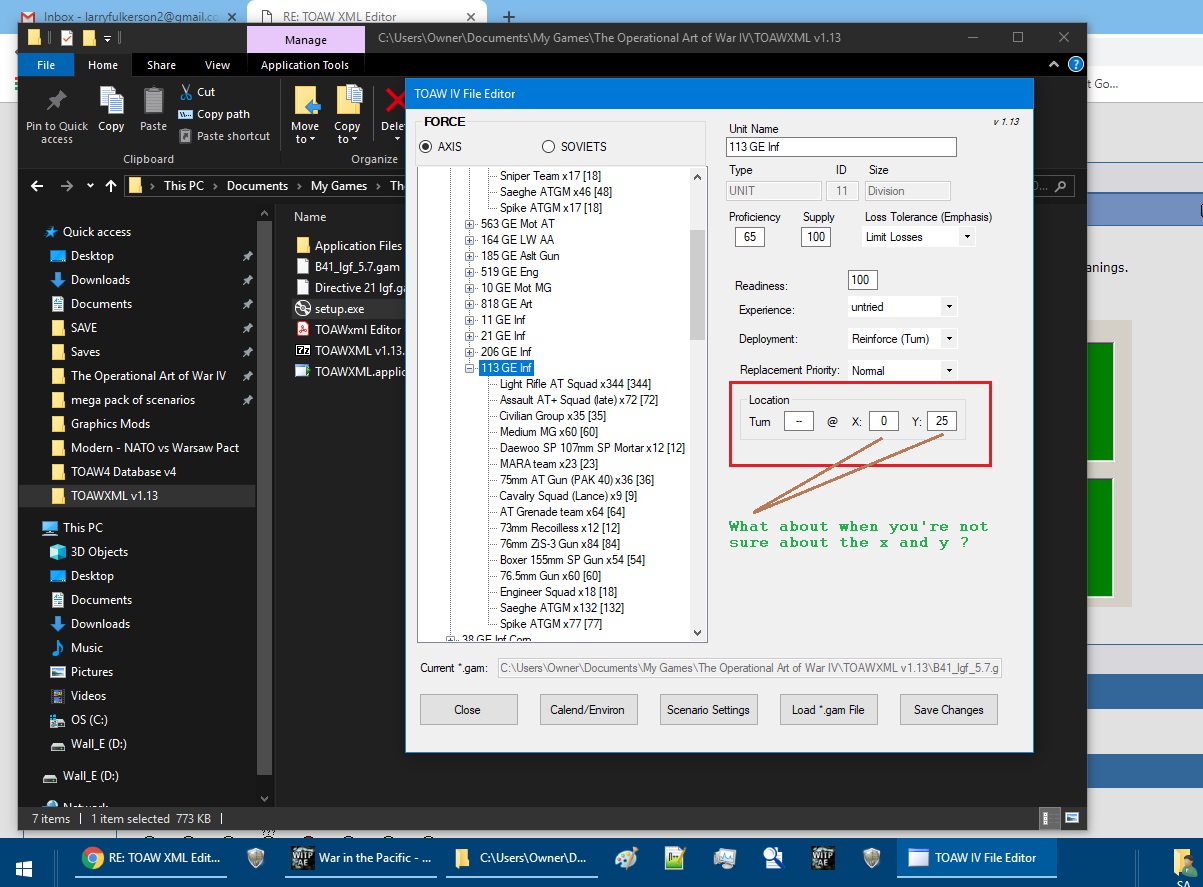Screen dimensions: 1203x887
Task: Expand the 185 GE Aslt Gun unit
Action: point(470,256)
